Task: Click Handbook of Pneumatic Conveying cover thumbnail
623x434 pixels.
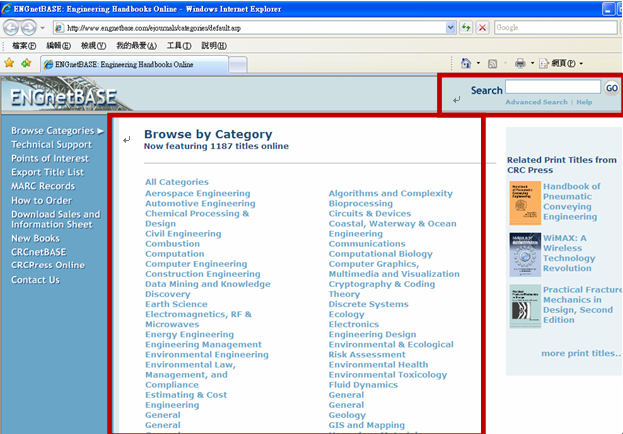Action: pos(525,203)
